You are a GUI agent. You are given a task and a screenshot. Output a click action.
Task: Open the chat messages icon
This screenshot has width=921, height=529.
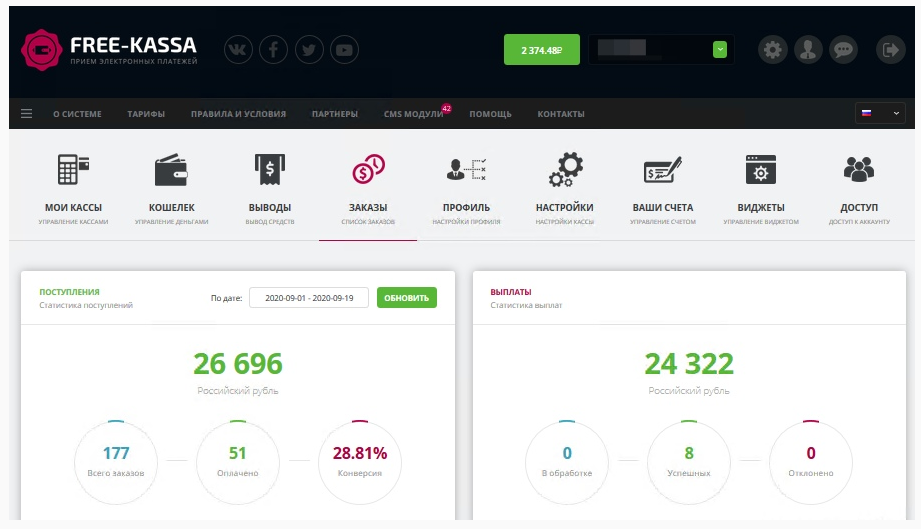pyautogui.click(x=843, y=50)
